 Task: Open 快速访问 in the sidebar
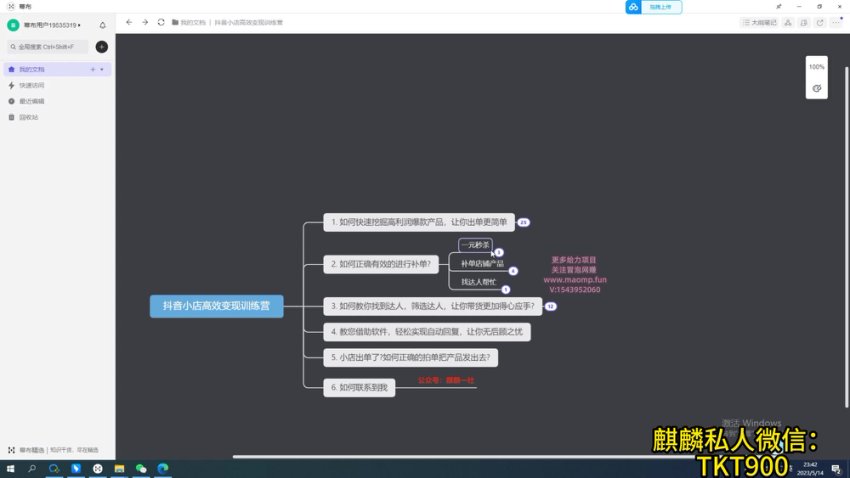coord(32,85)
